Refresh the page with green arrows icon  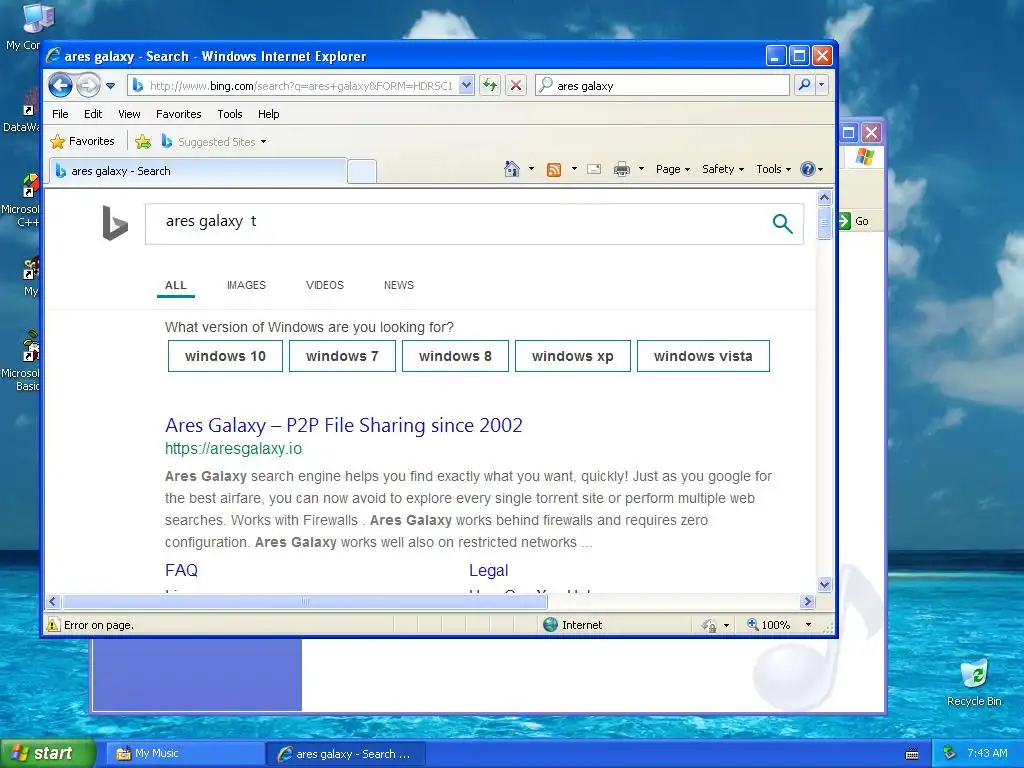[490, 85]
